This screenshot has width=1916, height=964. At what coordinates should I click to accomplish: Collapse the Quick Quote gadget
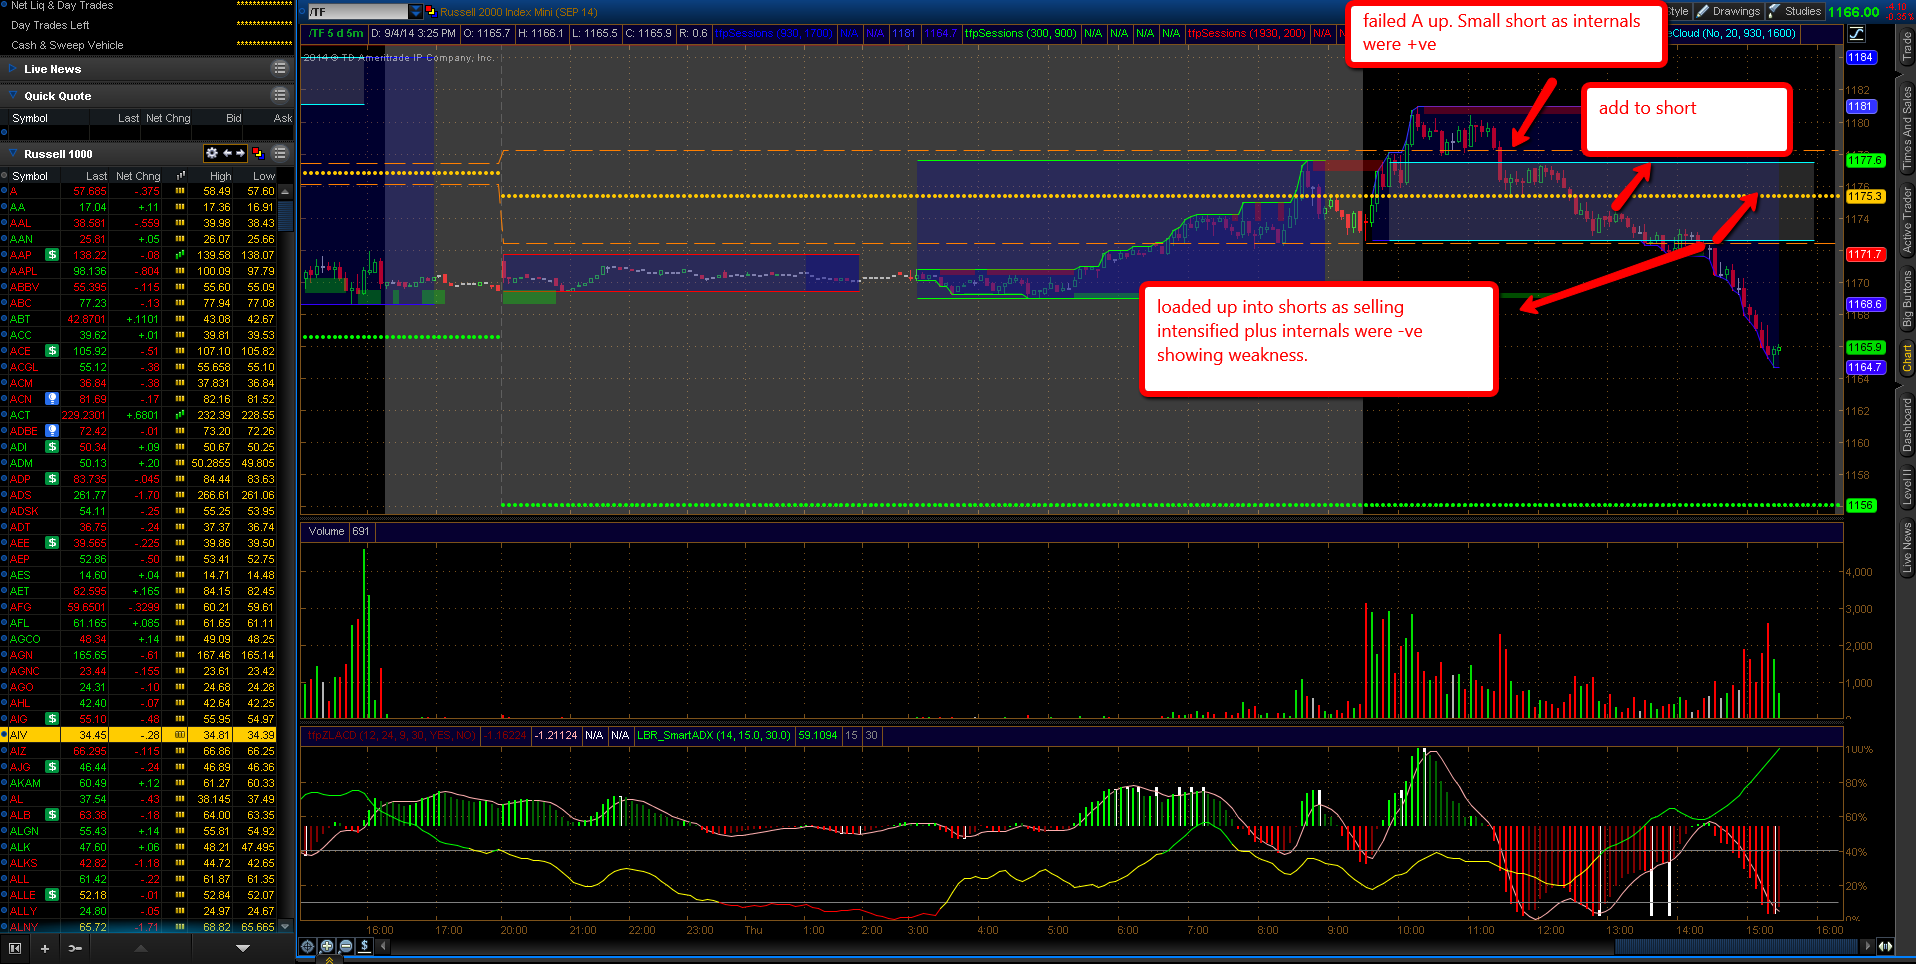13,96
